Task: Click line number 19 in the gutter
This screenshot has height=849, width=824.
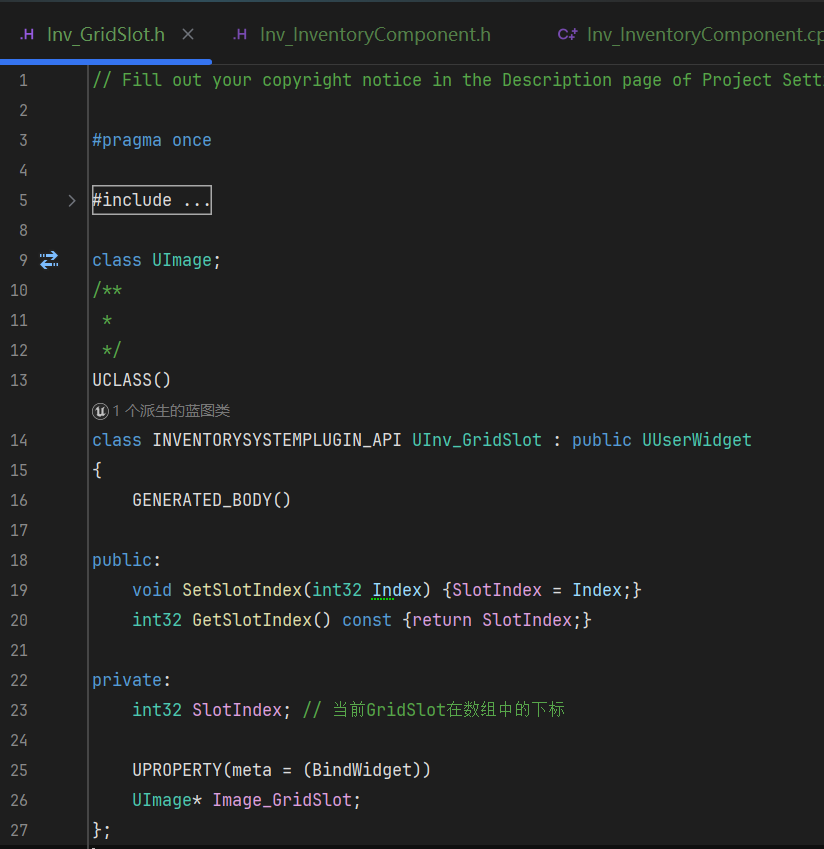Action: [19, 590]
